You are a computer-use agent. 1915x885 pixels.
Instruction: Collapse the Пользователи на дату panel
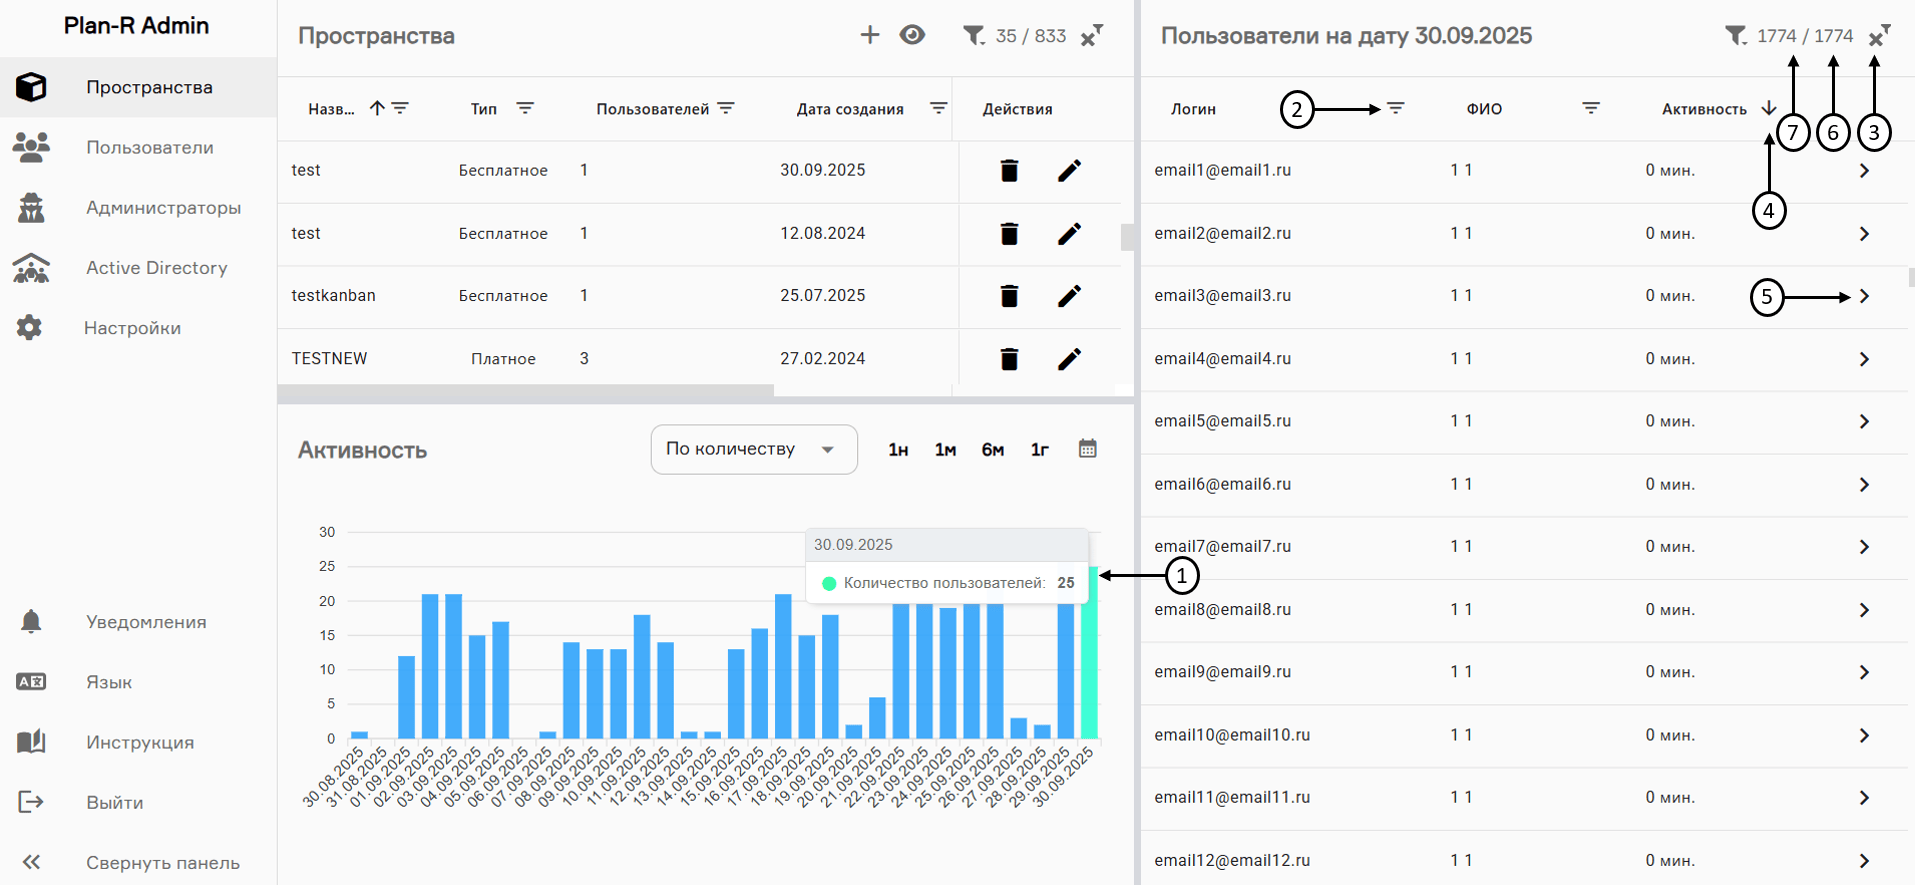point(1879,36)
